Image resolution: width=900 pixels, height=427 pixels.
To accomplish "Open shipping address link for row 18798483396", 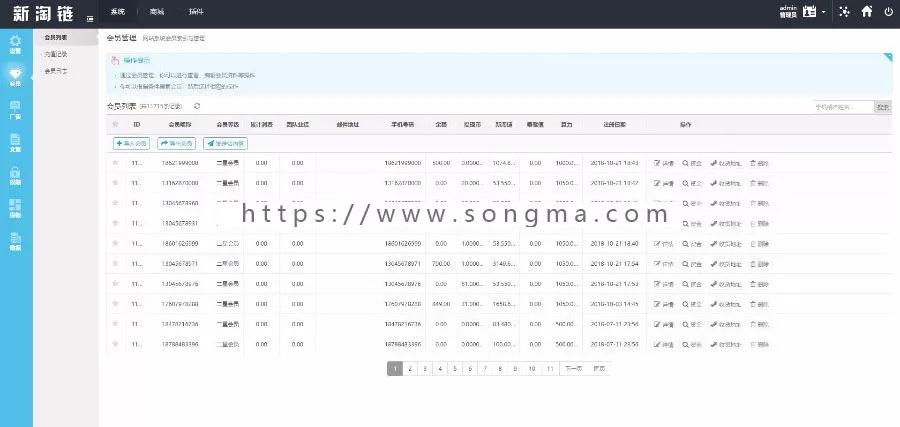I will click(726, 345).
